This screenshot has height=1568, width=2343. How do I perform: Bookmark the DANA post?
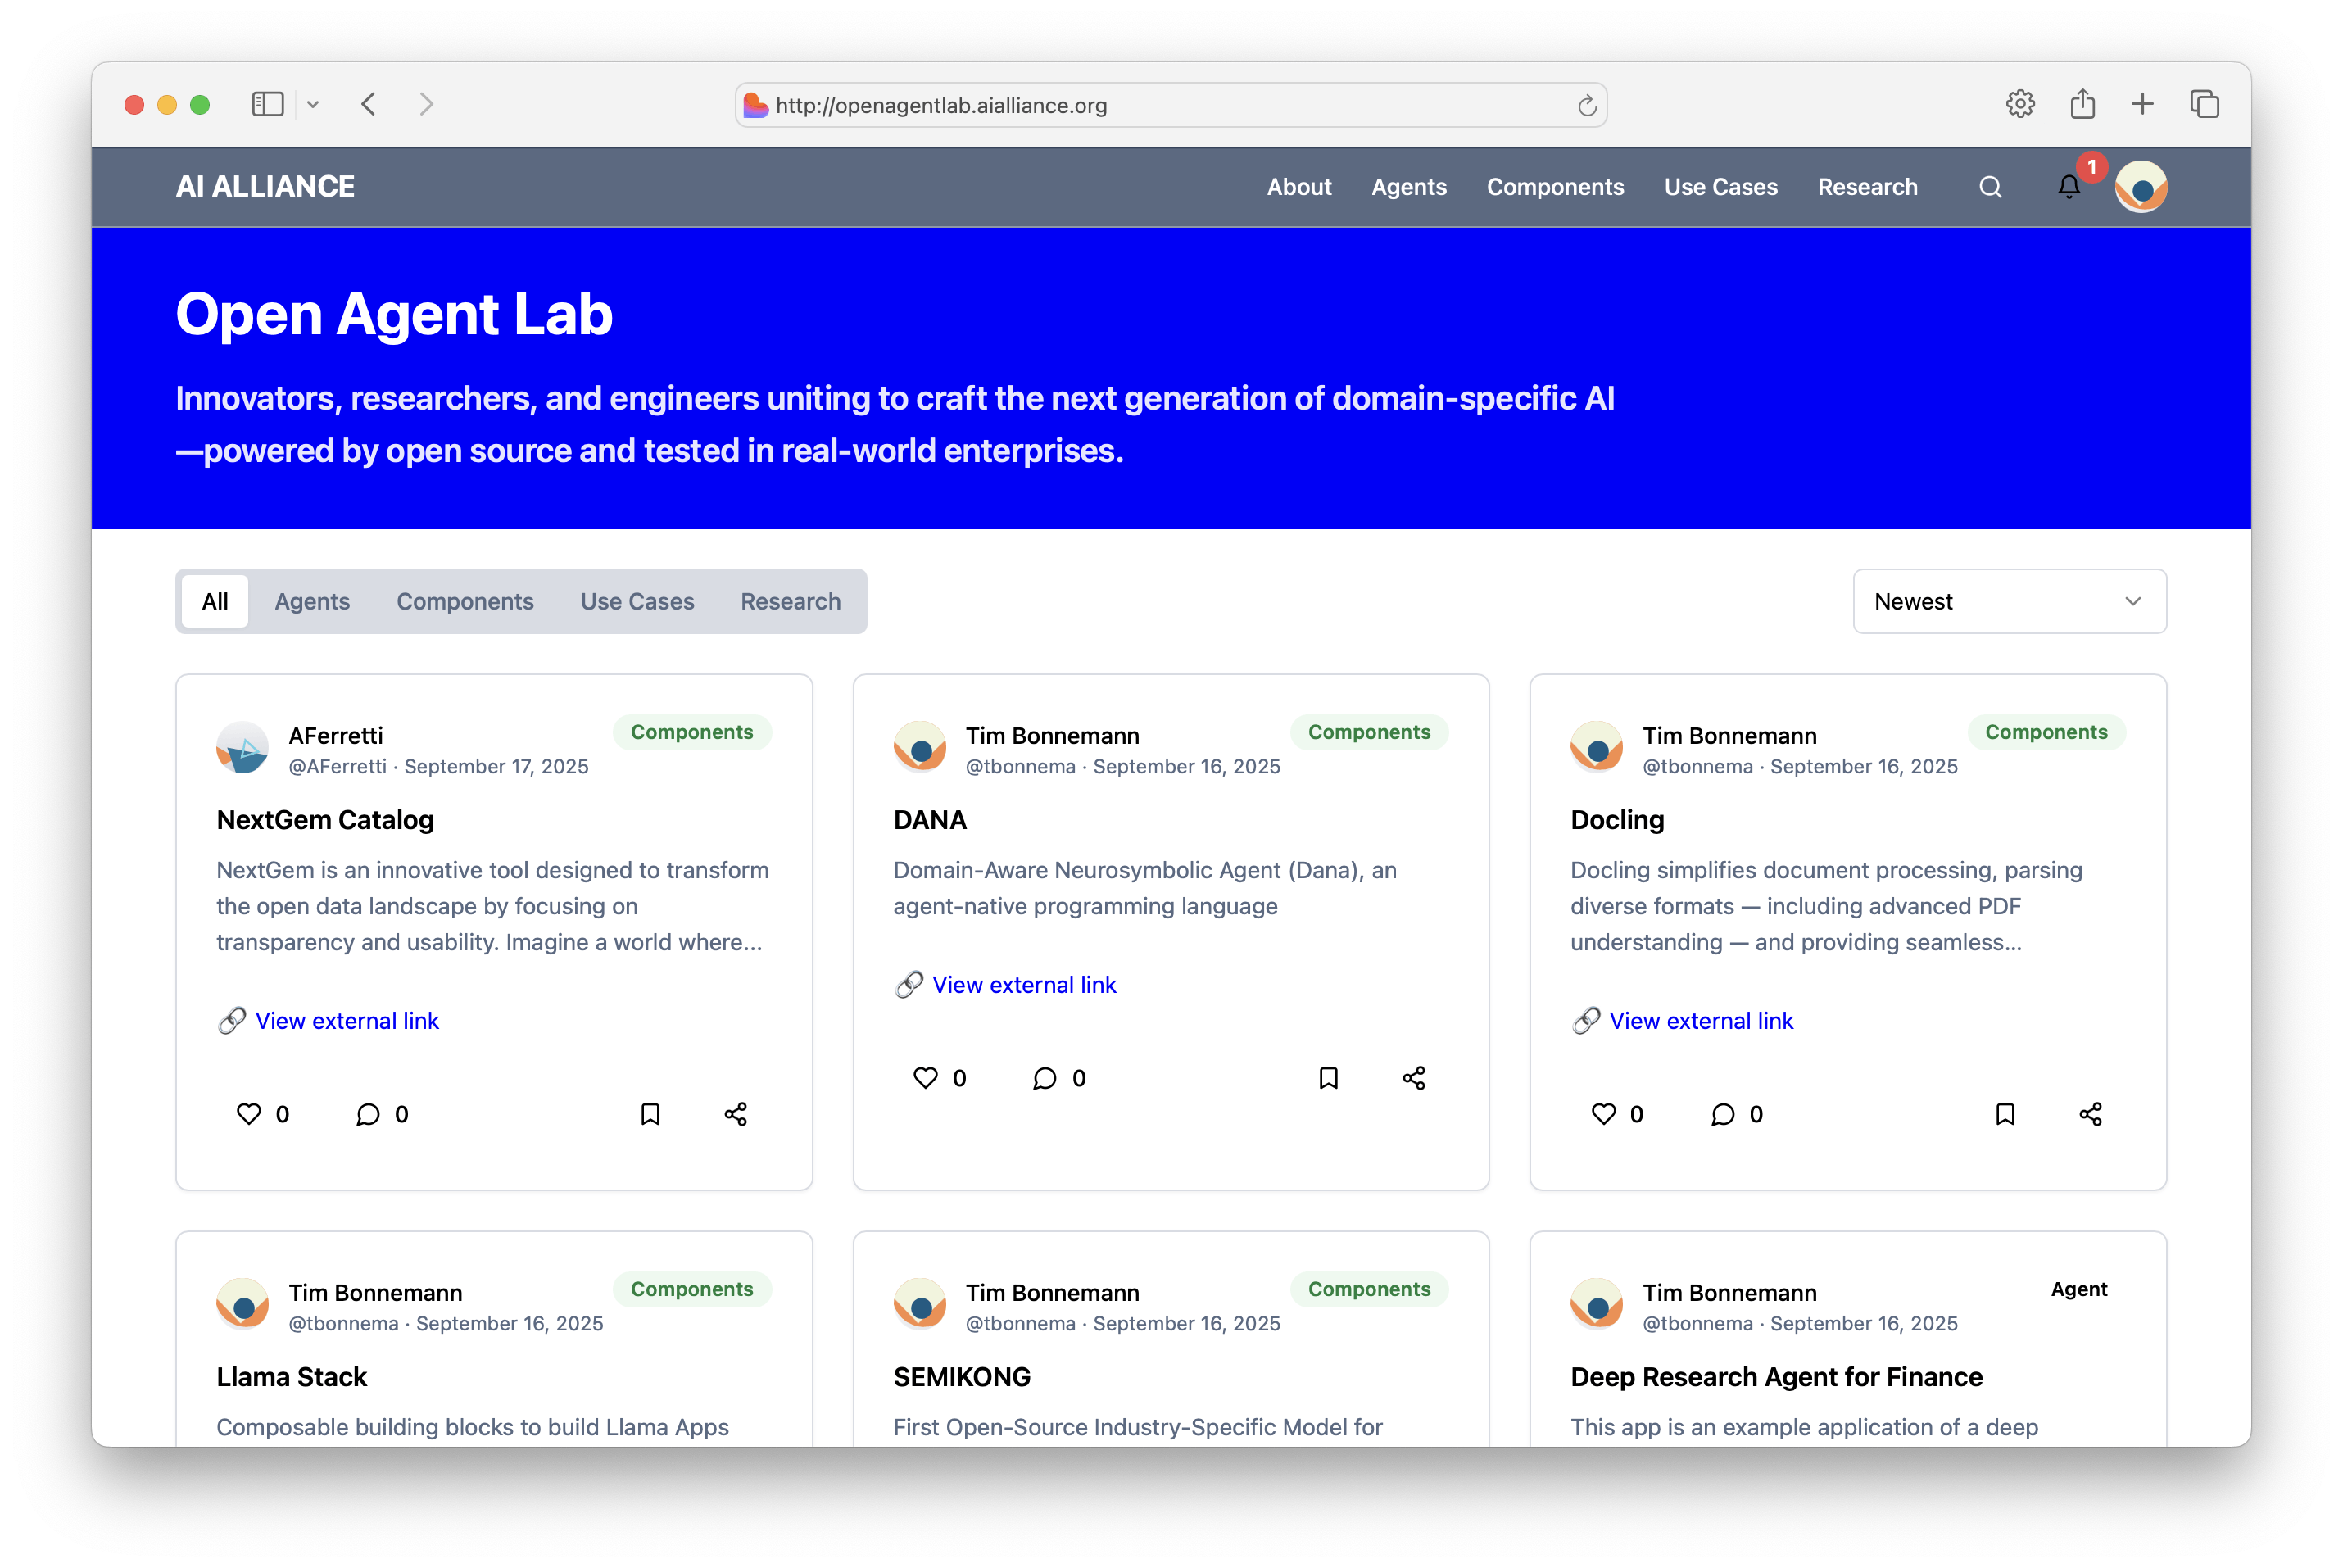(x=1328, y=1078)
